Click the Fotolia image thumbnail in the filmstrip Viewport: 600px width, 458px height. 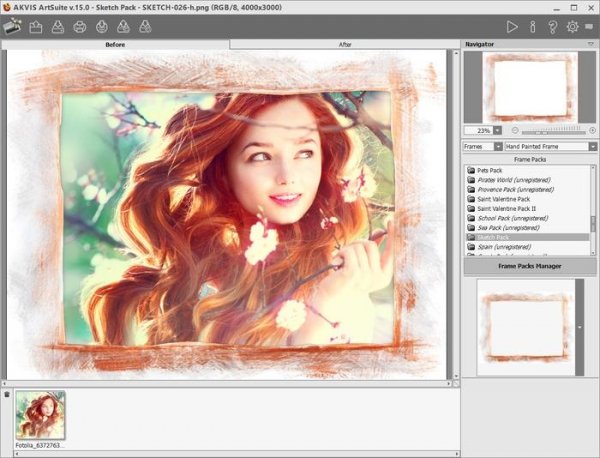(40, 415)
